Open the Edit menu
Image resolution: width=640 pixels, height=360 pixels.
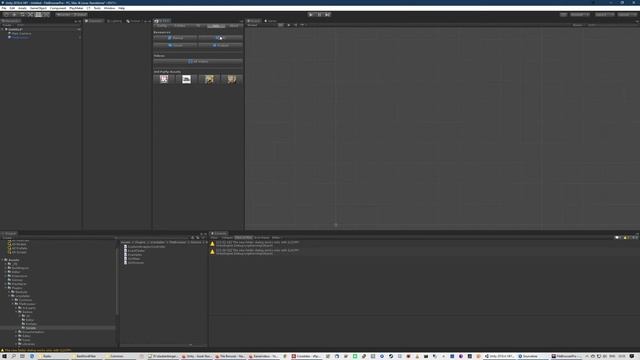coord(12,8)
